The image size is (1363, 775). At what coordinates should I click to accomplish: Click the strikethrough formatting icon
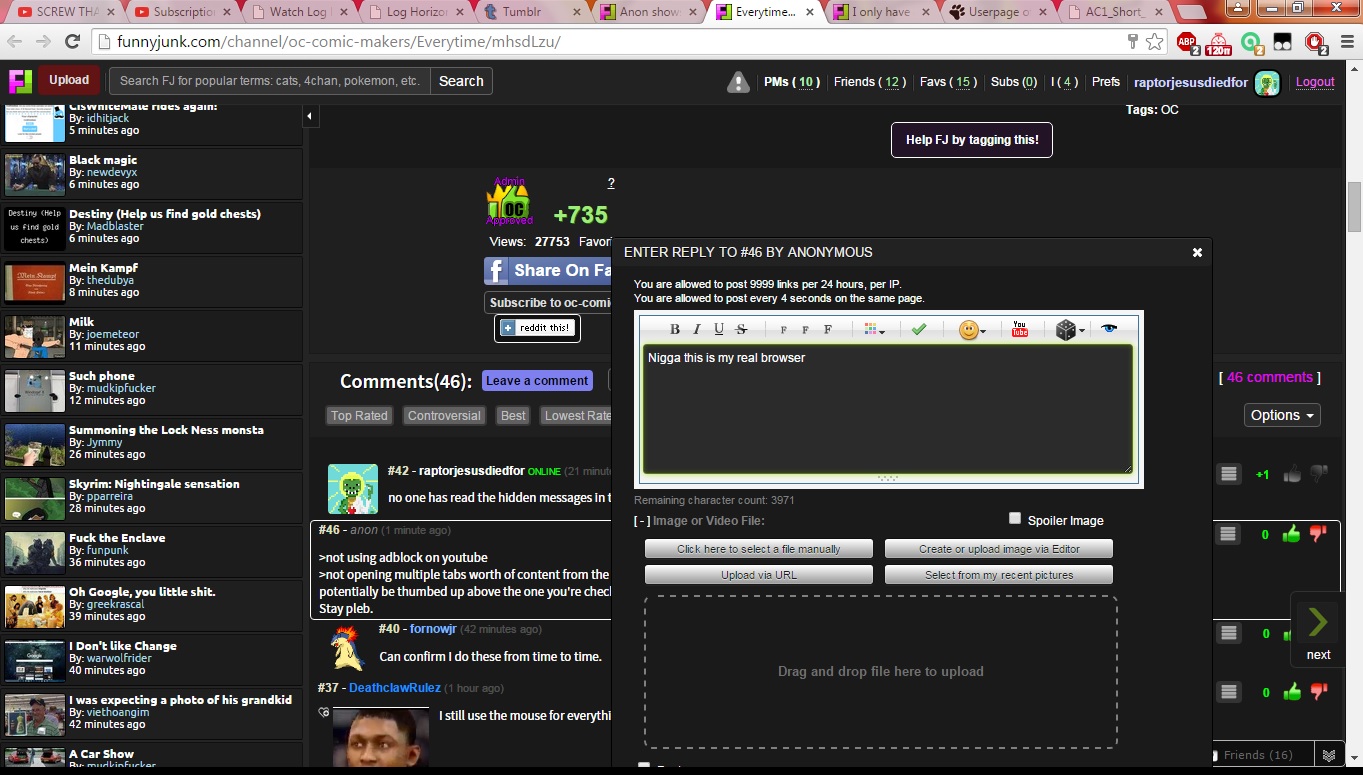pyautogui.click(x=741, y=330)
